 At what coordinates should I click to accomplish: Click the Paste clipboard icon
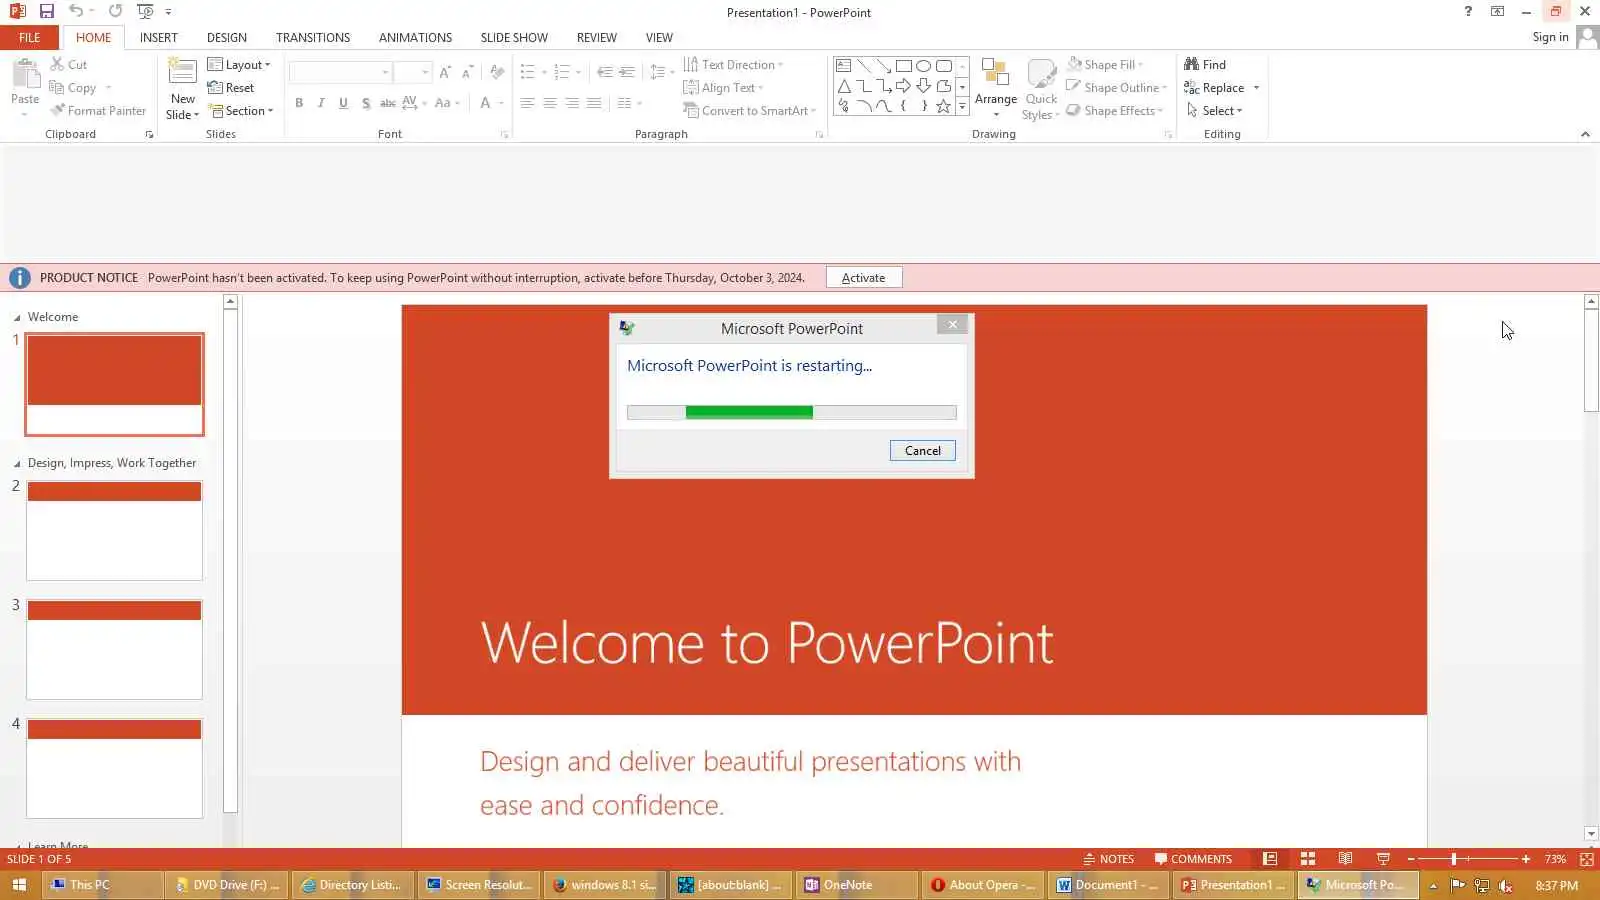(x=25, y=75)
